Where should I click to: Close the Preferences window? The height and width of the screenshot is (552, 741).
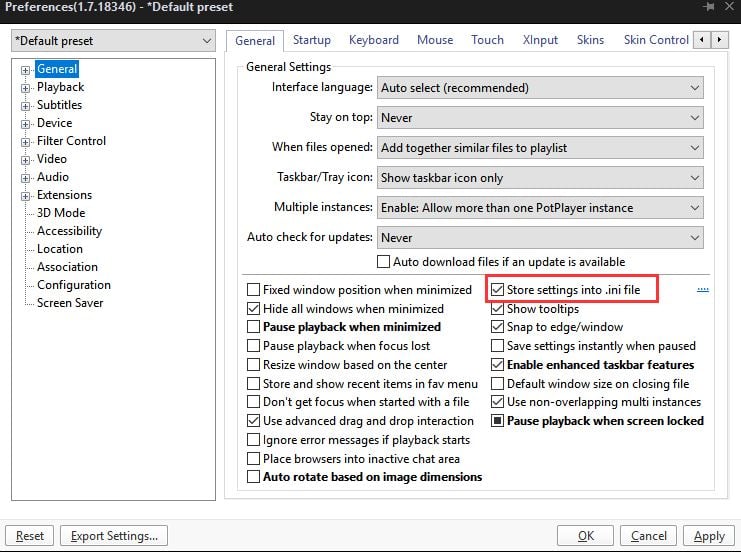coord(729,7)
